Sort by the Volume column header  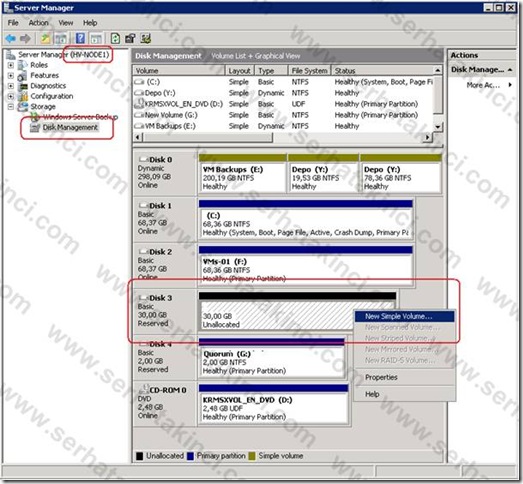(179, 71)
